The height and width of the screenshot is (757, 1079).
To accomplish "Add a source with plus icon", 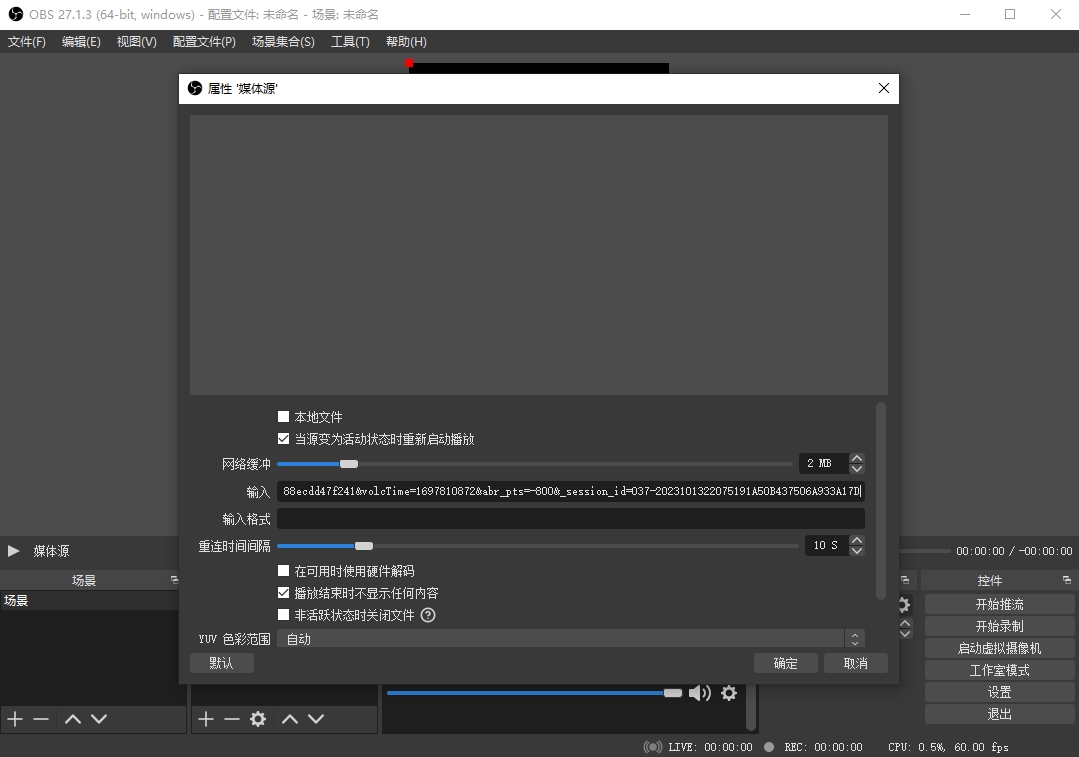I will [206, 719].
